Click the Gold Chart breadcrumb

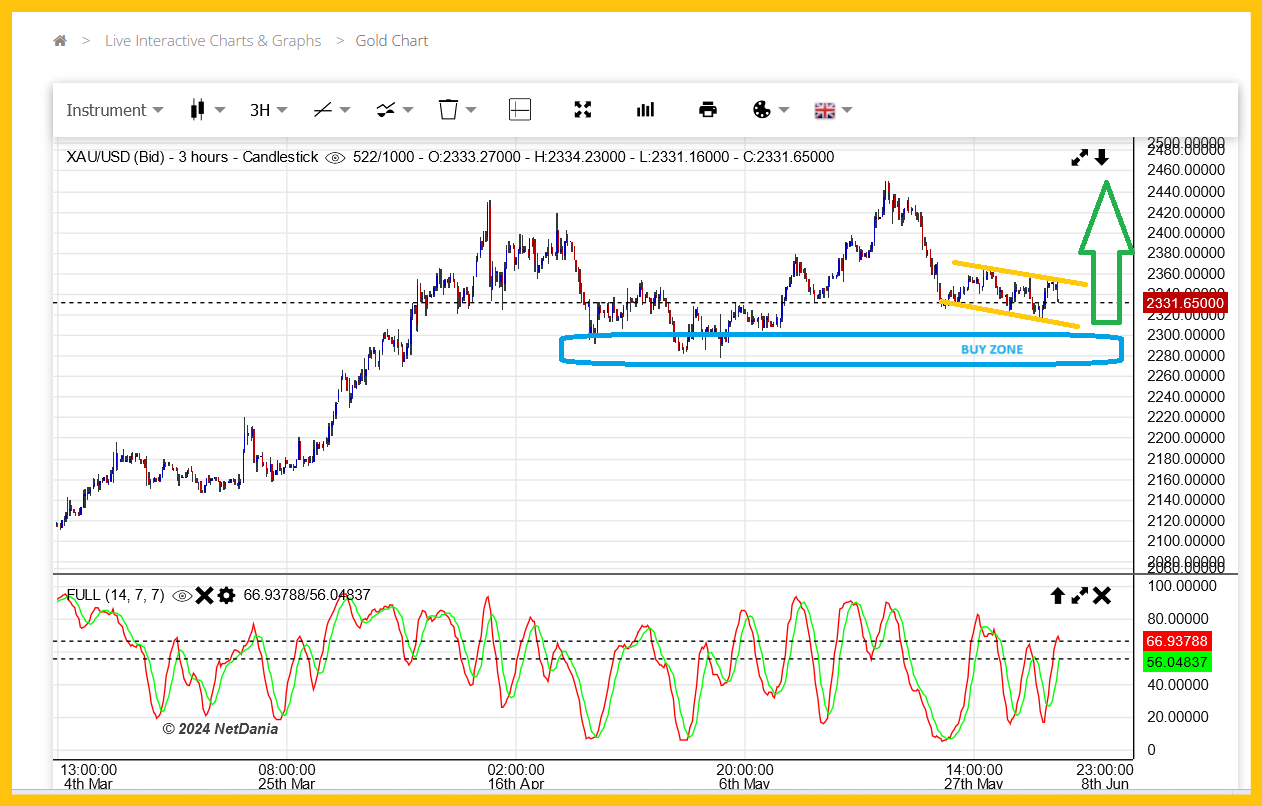click(x=392, y=41)
